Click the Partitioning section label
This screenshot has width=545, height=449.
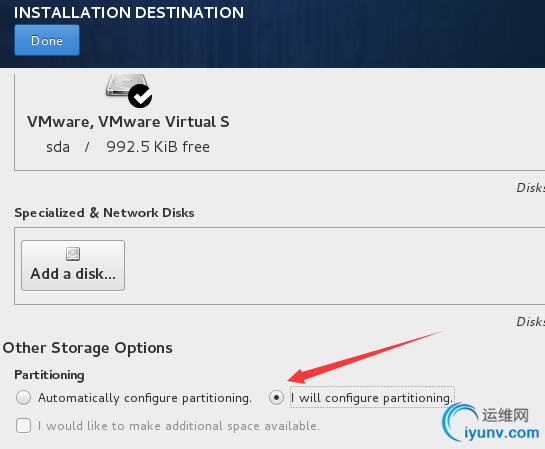[x=49, y=375]
